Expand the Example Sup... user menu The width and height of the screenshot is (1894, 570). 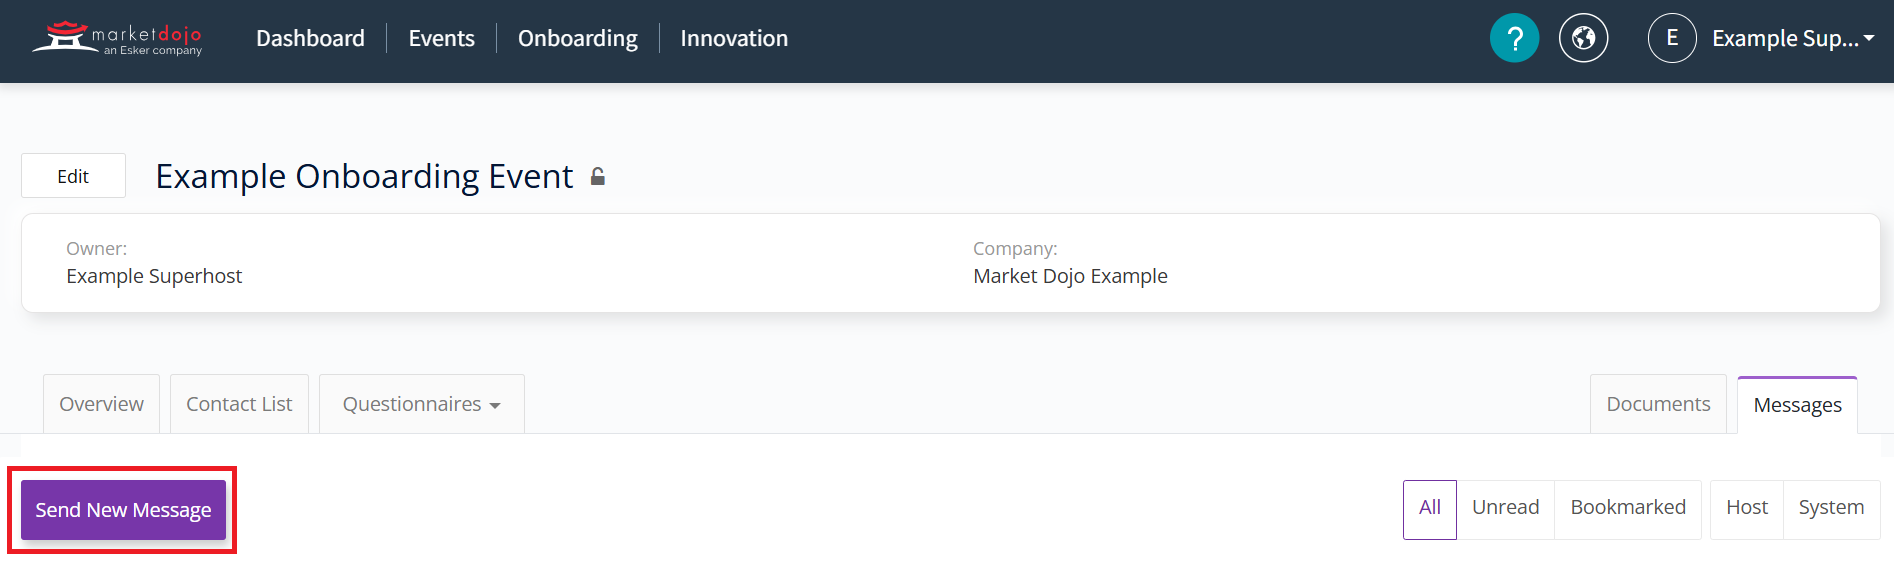[x=1792, y=38]
